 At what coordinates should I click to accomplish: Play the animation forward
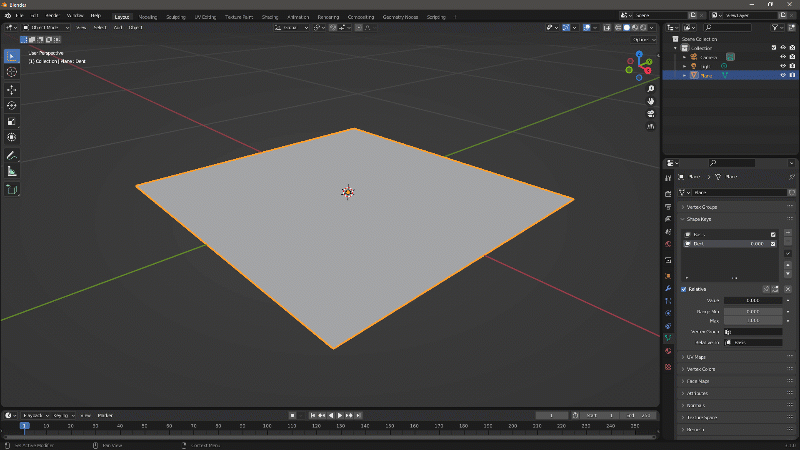pos(340,416)
